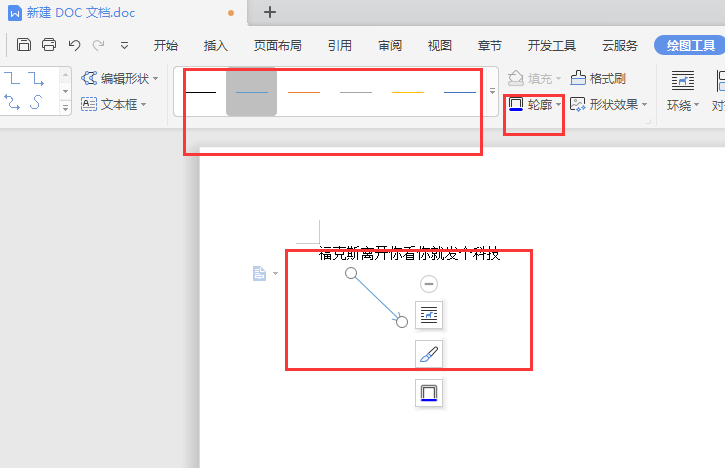Click the grayed Redo arrow
This screenshot has height=468, width=725.
pos(98,45)
